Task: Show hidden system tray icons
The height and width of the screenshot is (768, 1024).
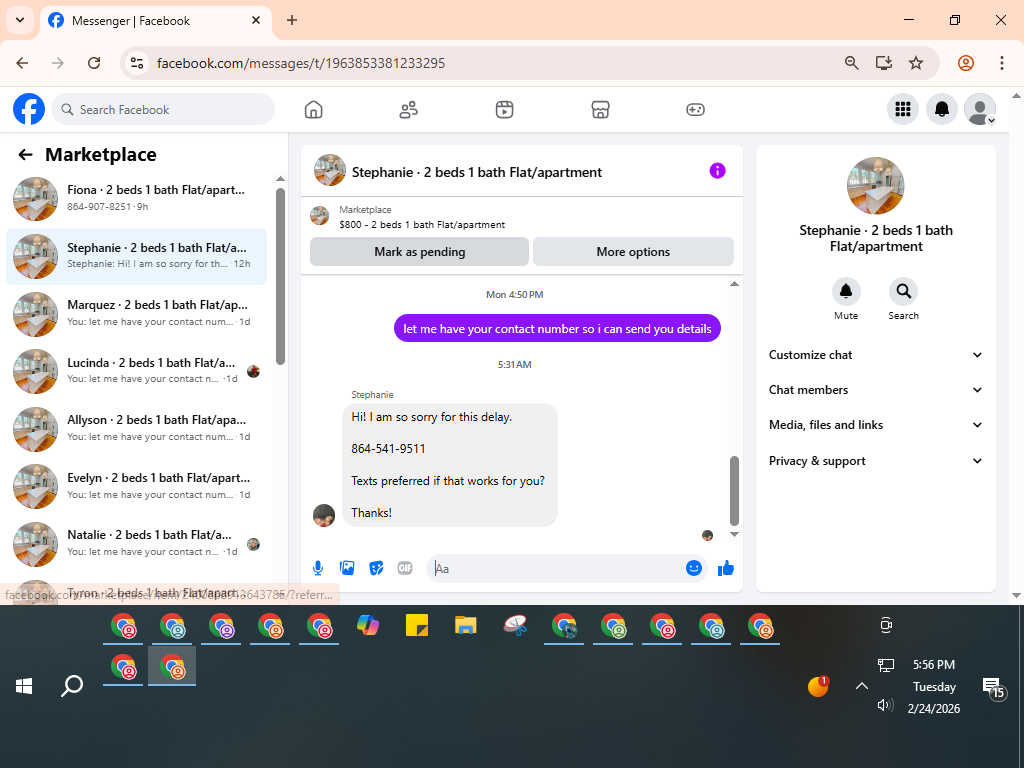Action: [x=862, y=686]
